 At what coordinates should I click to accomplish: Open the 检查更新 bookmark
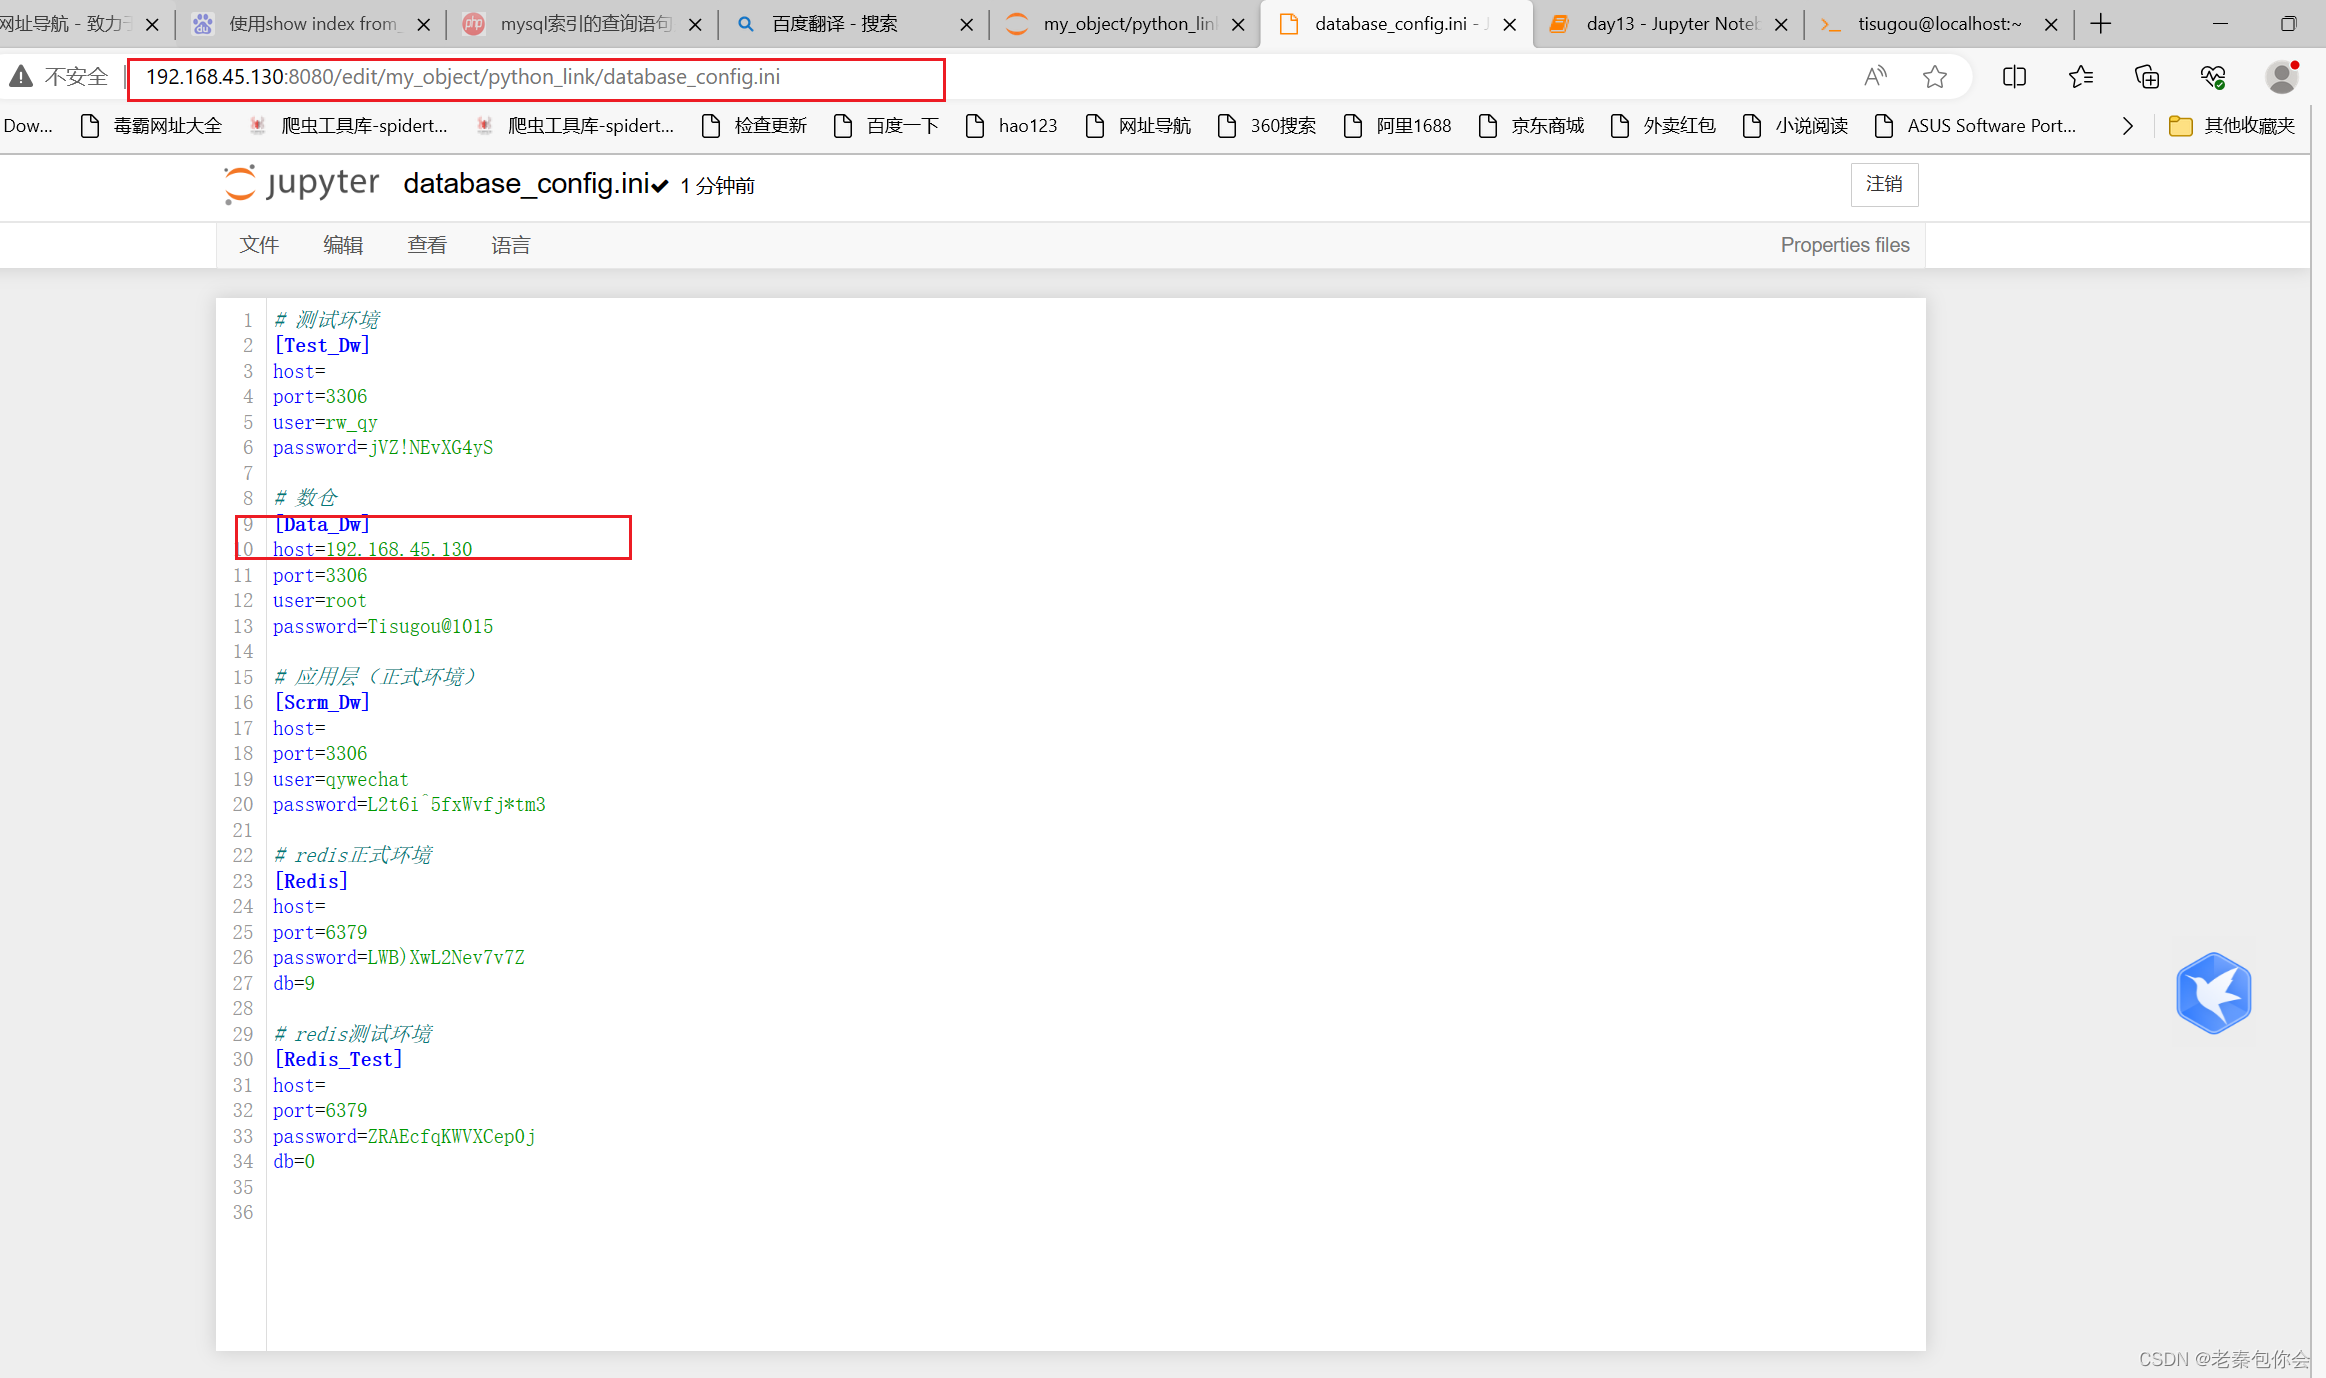coord(755,126)
